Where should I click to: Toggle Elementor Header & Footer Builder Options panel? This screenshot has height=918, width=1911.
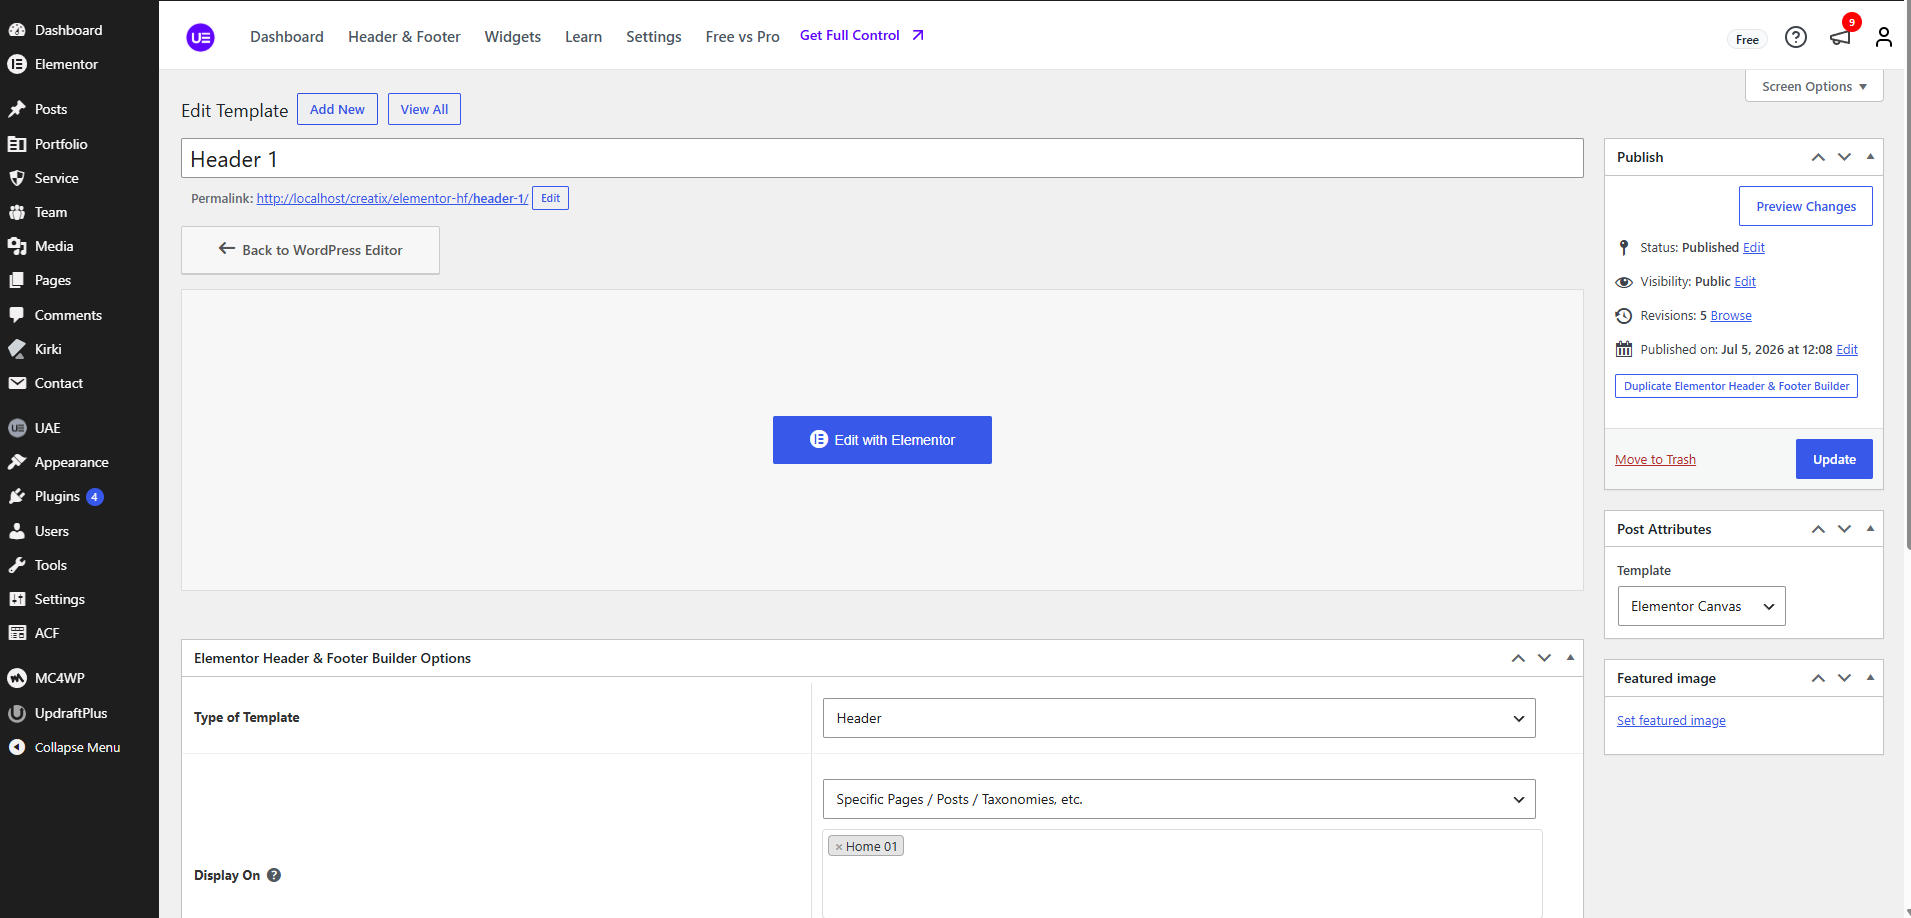[1570, 658]
